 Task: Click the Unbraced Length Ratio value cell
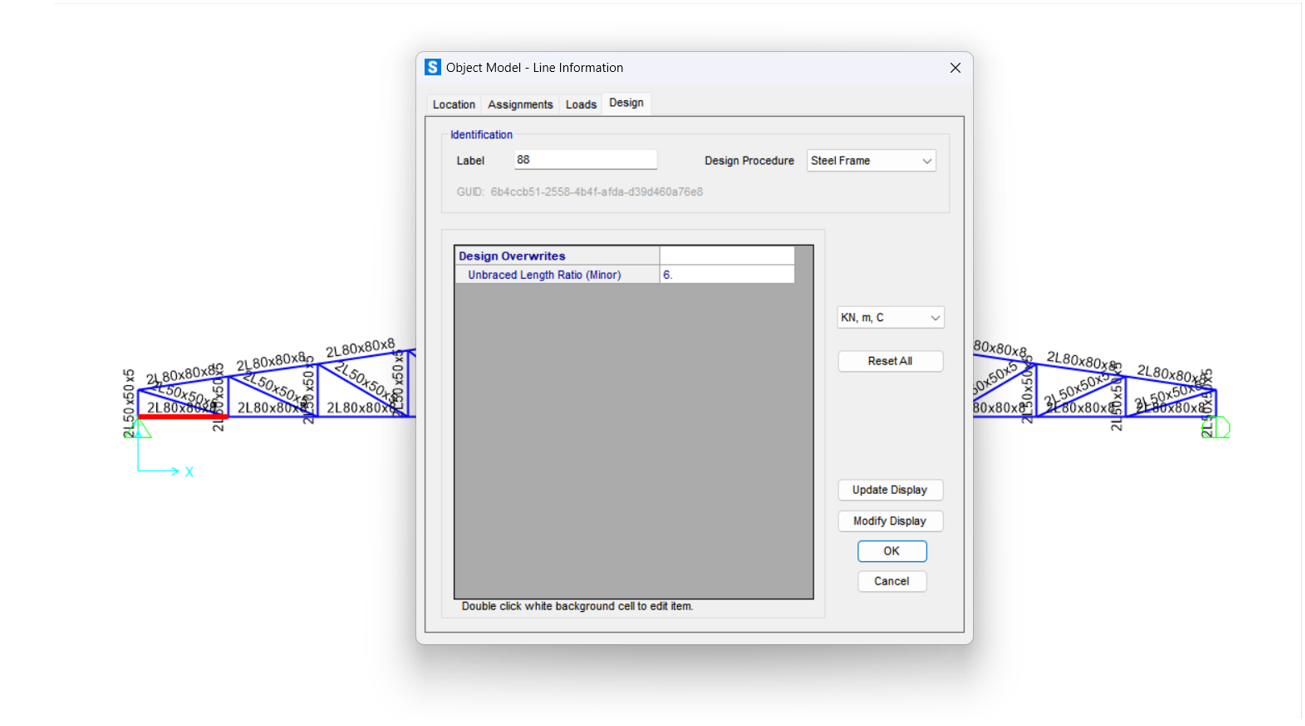(726, 275)
